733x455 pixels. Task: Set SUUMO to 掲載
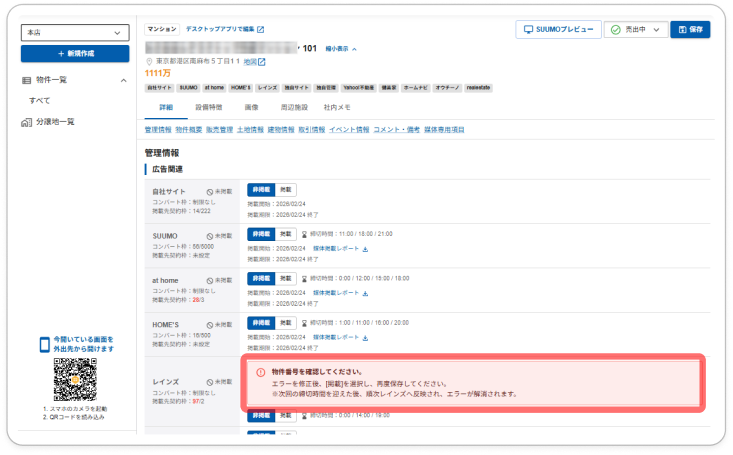coord(286,234)
